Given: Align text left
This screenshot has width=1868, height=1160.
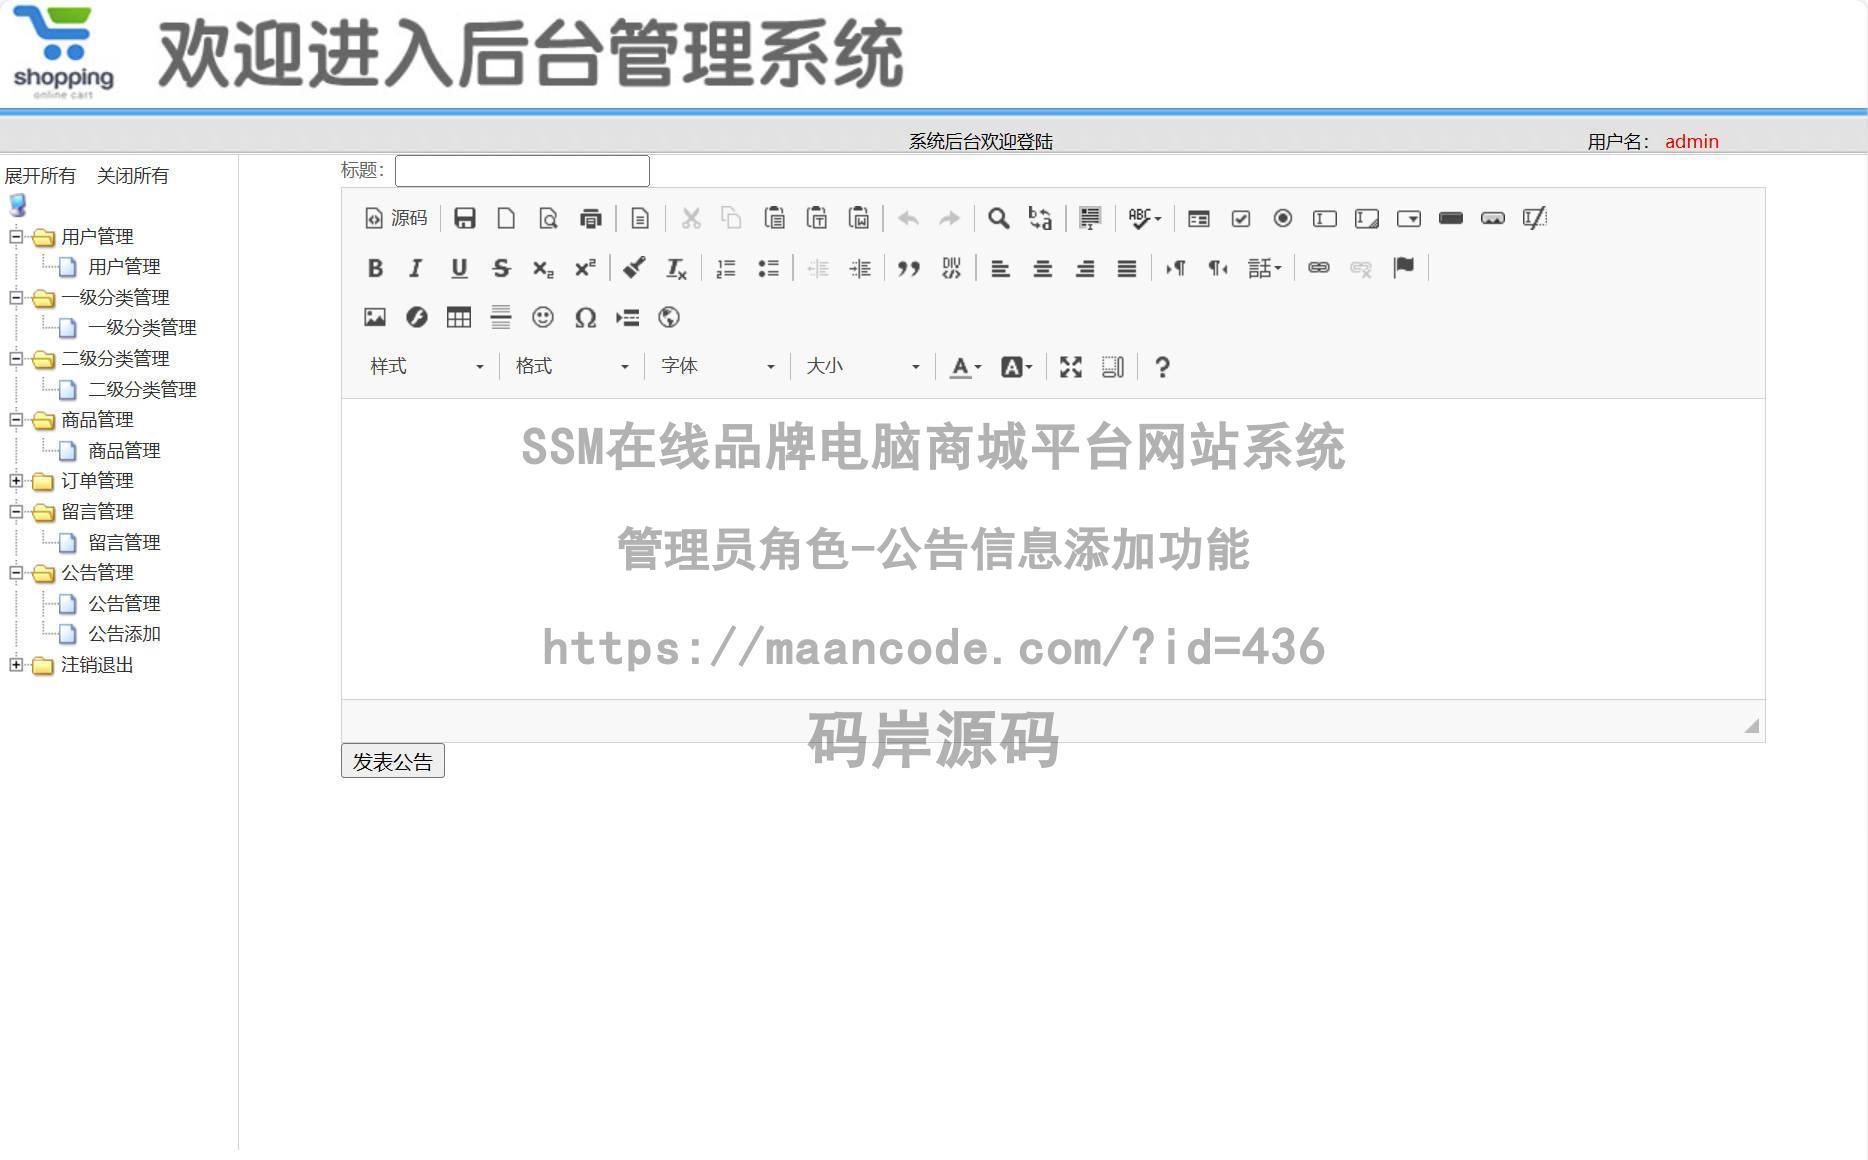Looking at the screenshot, I should 1000,268.
